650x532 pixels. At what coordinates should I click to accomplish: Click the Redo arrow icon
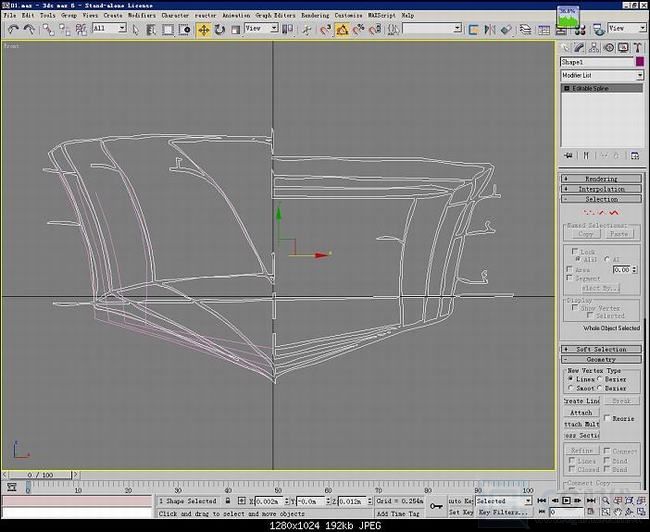point(29,29)
